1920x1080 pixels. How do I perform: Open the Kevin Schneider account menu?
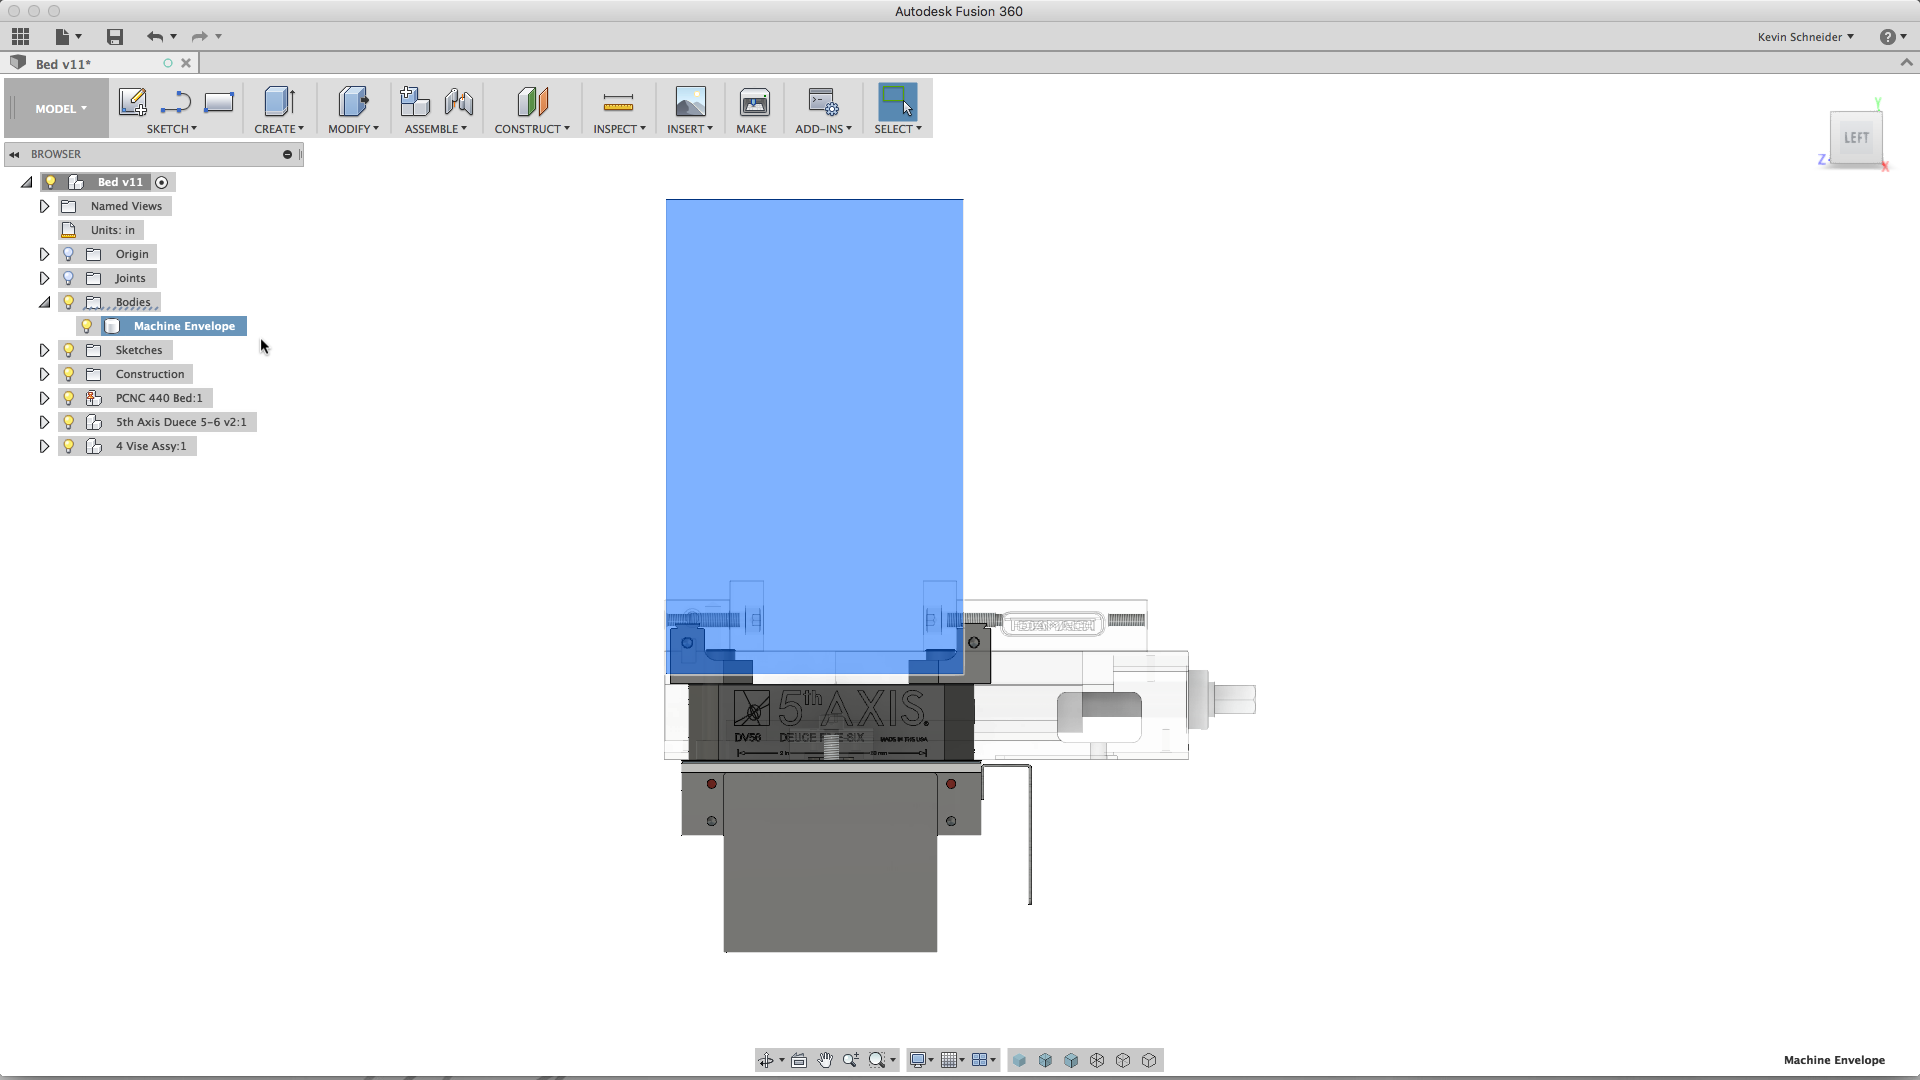[1806, 37]
